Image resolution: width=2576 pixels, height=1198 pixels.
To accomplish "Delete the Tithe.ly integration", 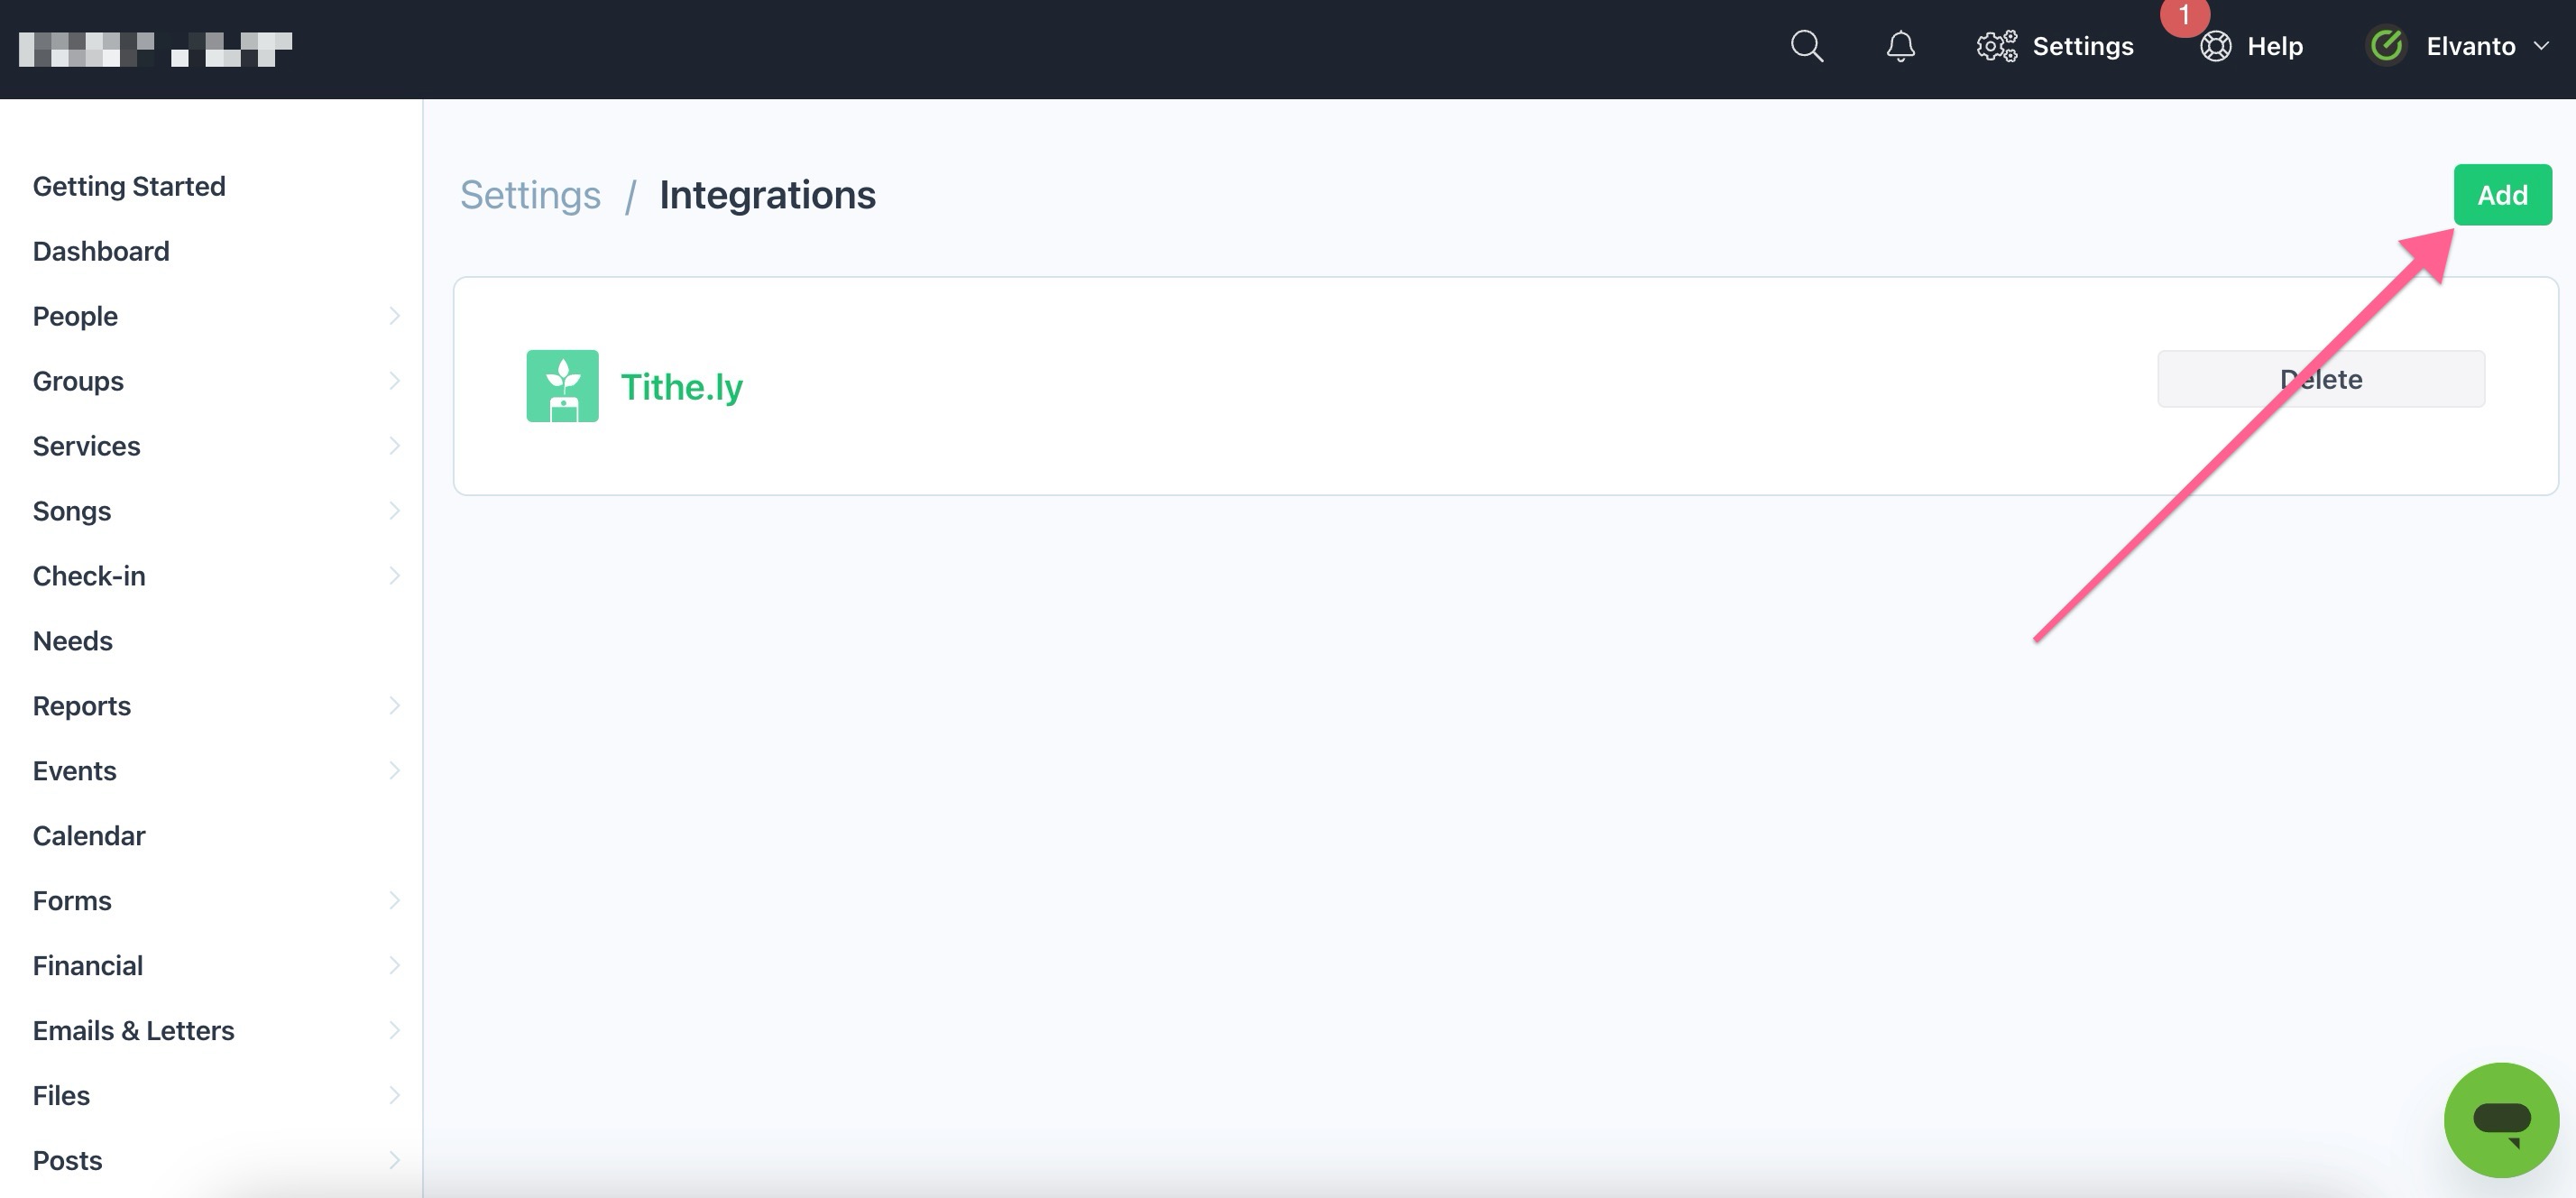I will 2321,378.
